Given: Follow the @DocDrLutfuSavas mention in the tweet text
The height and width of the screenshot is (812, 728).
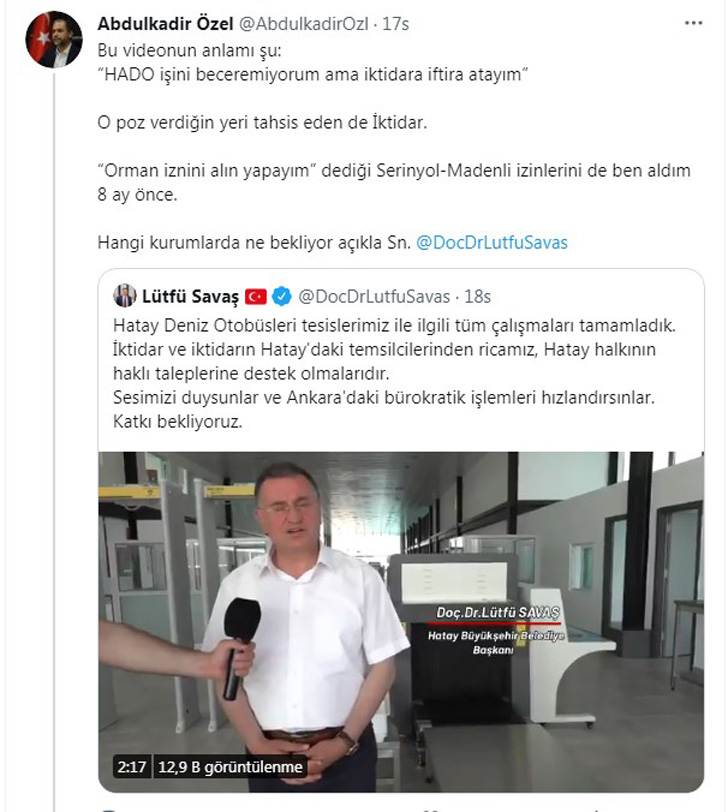Looking at the screenshot, I should 492,242.
